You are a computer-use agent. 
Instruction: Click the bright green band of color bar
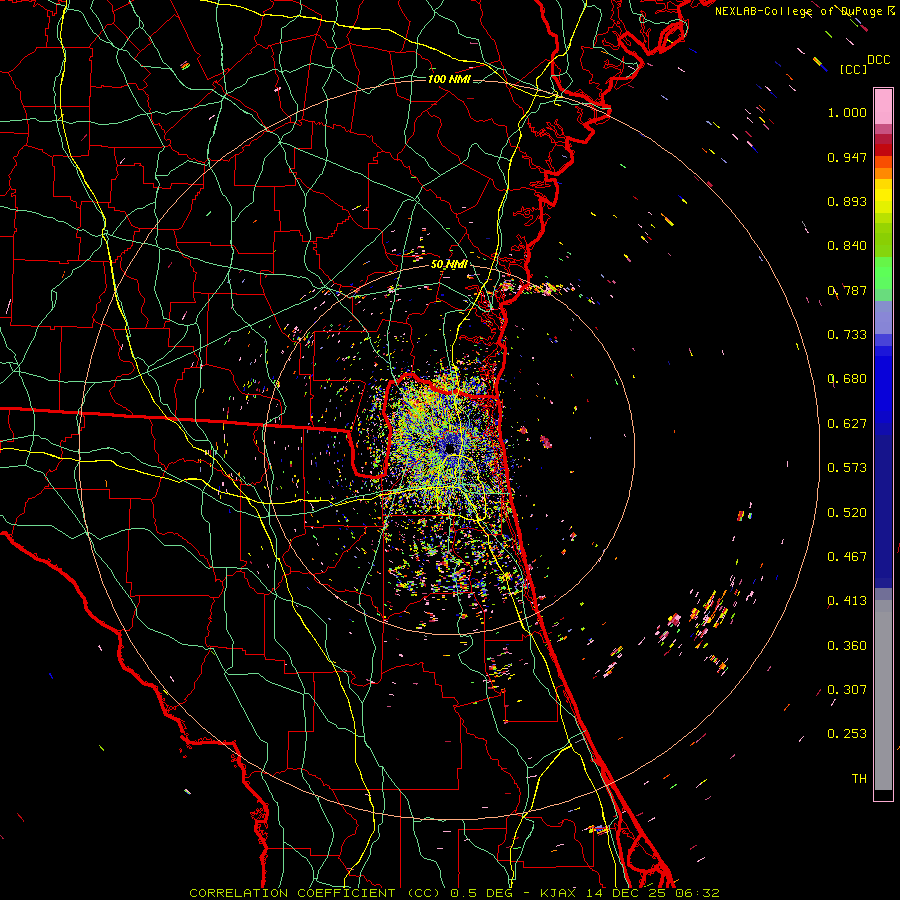(x=883, y=273)
